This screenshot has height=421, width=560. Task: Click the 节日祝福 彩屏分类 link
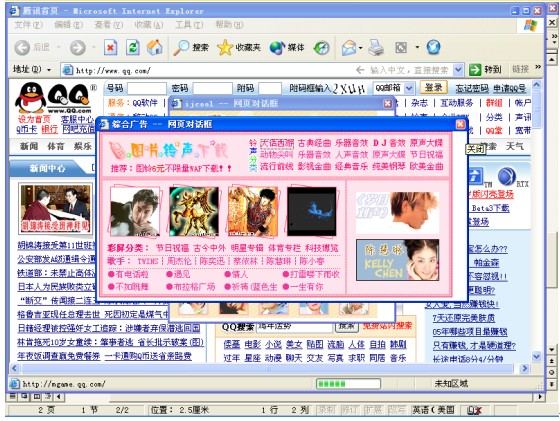172,248
